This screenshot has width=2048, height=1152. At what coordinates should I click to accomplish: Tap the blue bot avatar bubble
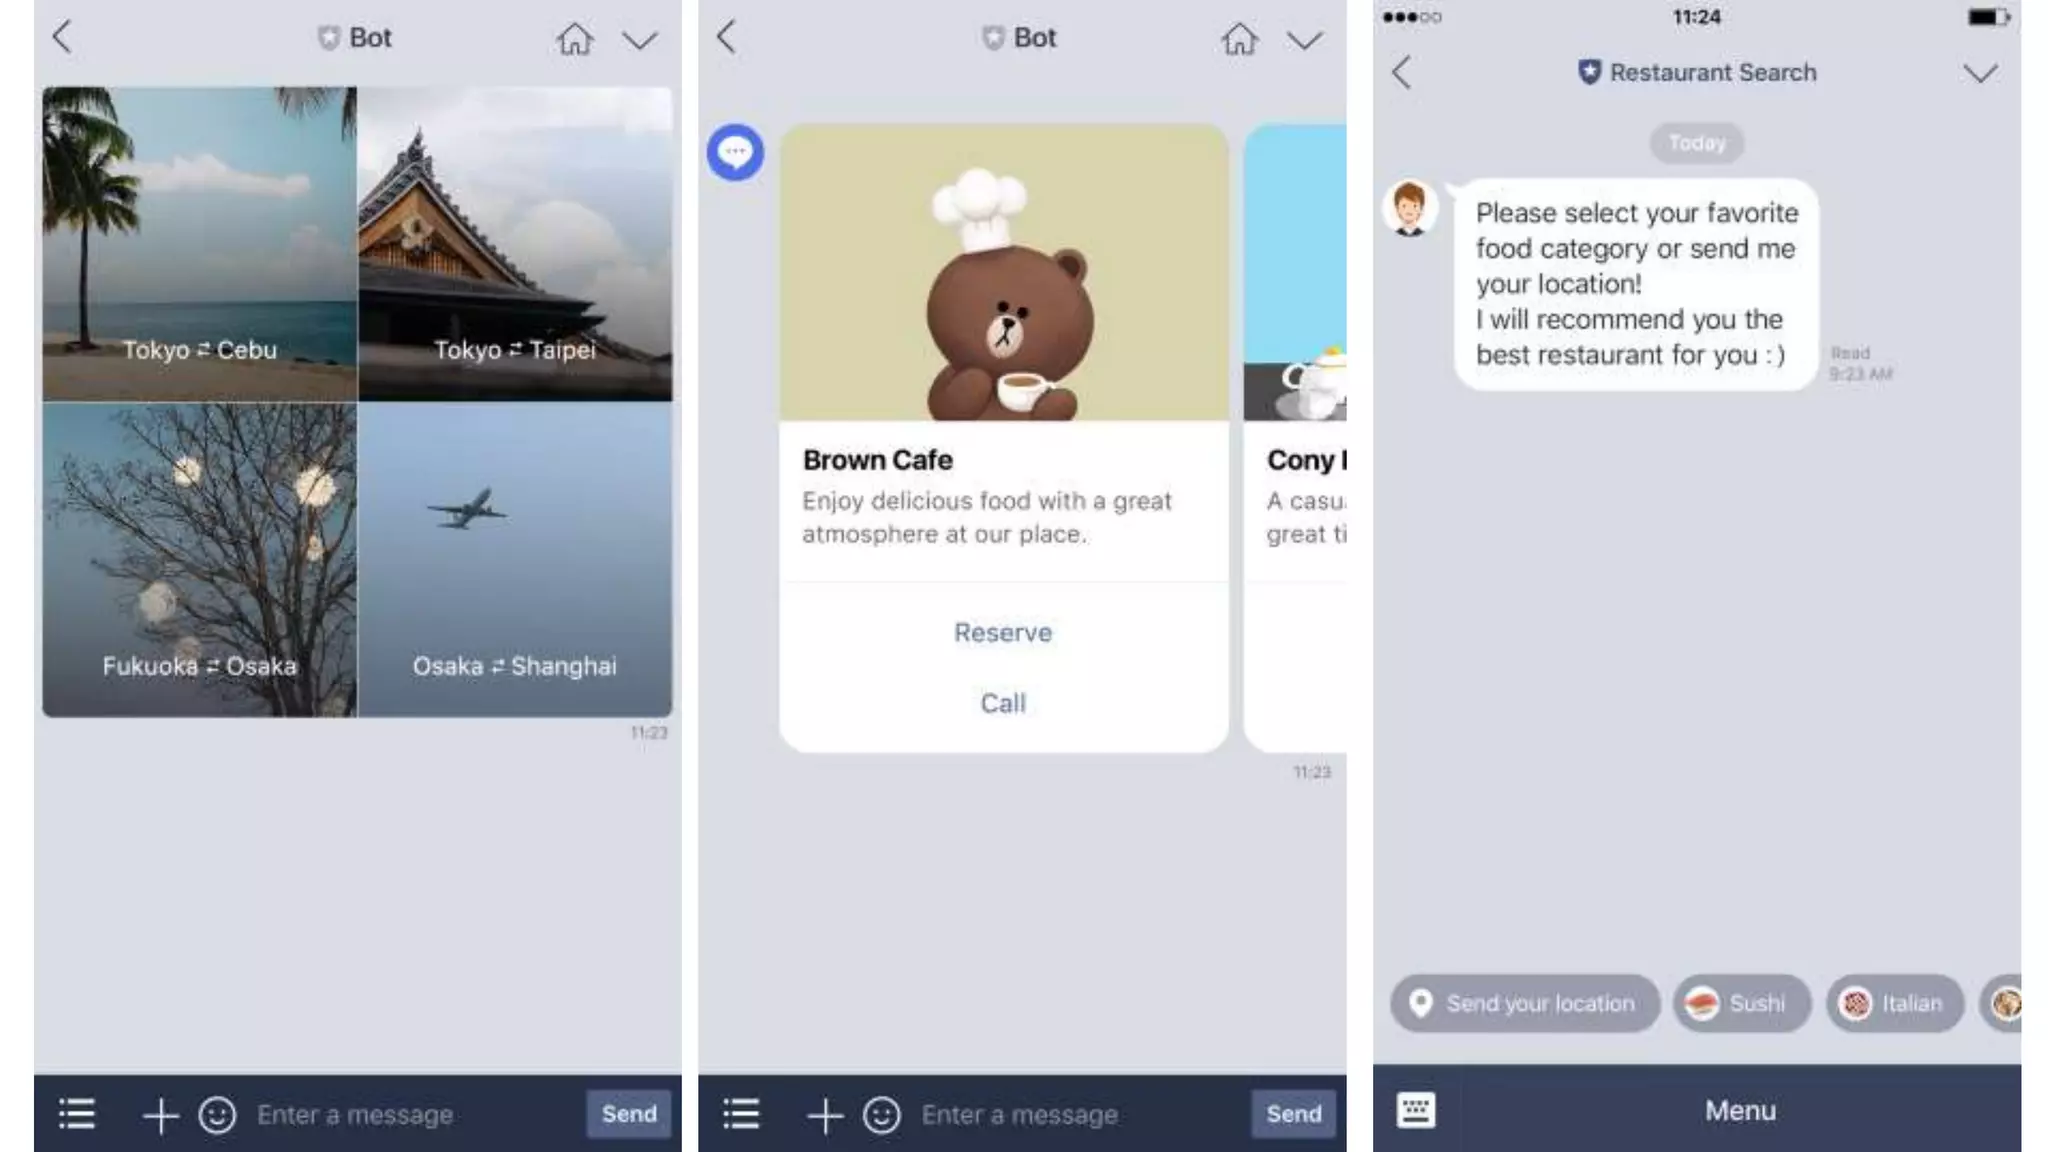click(735, 153)
